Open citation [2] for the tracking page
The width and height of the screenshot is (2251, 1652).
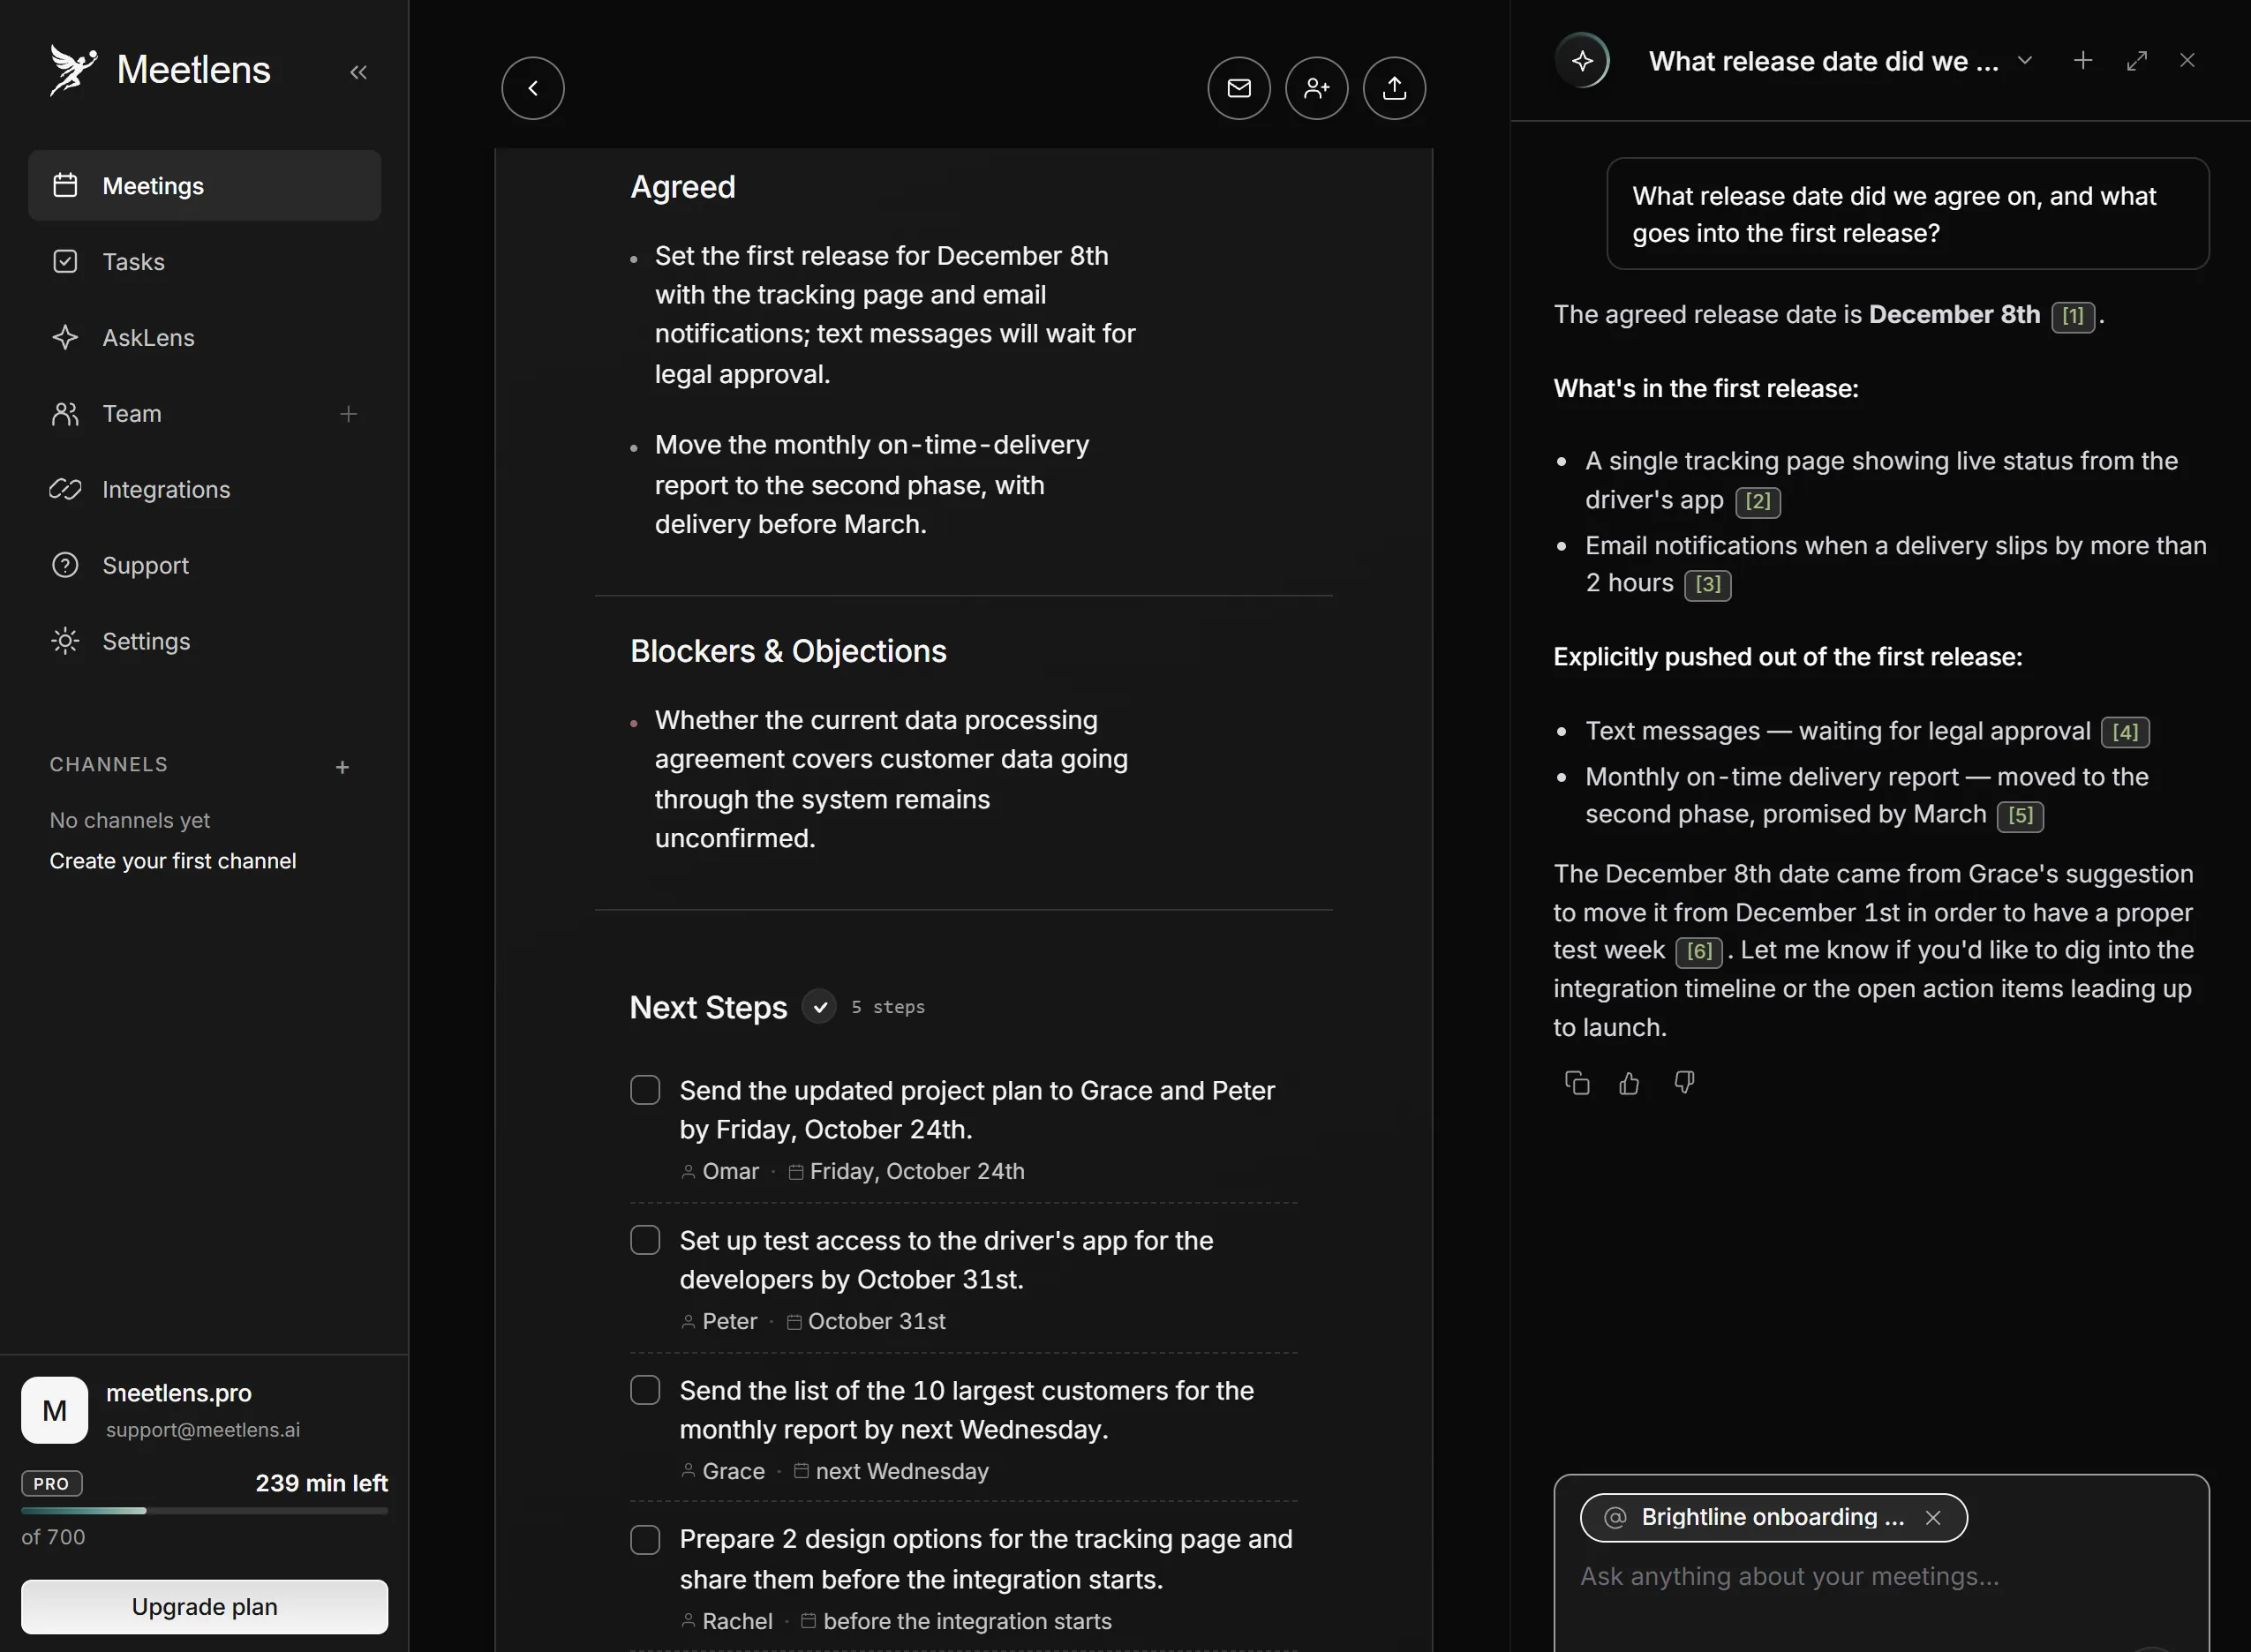click(x=1758, y=501)
